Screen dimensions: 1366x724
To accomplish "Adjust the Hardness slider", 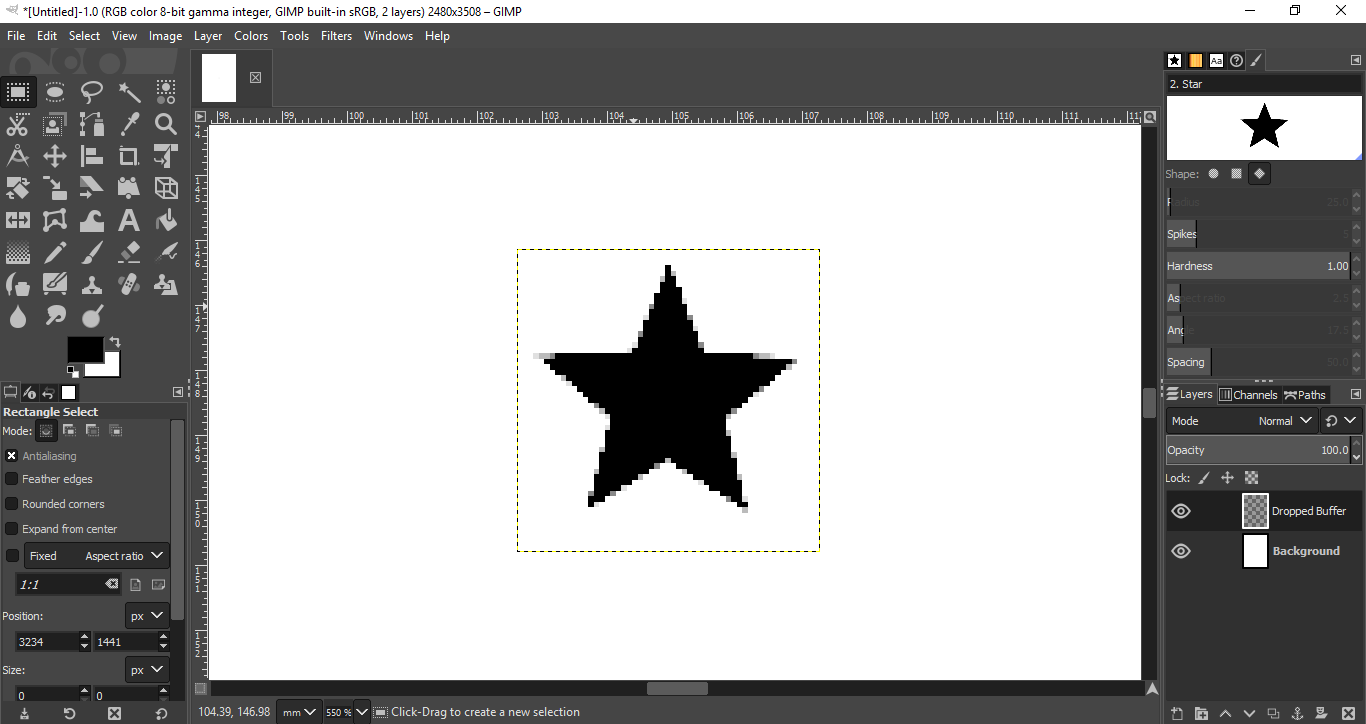I will coord(1258,266).
